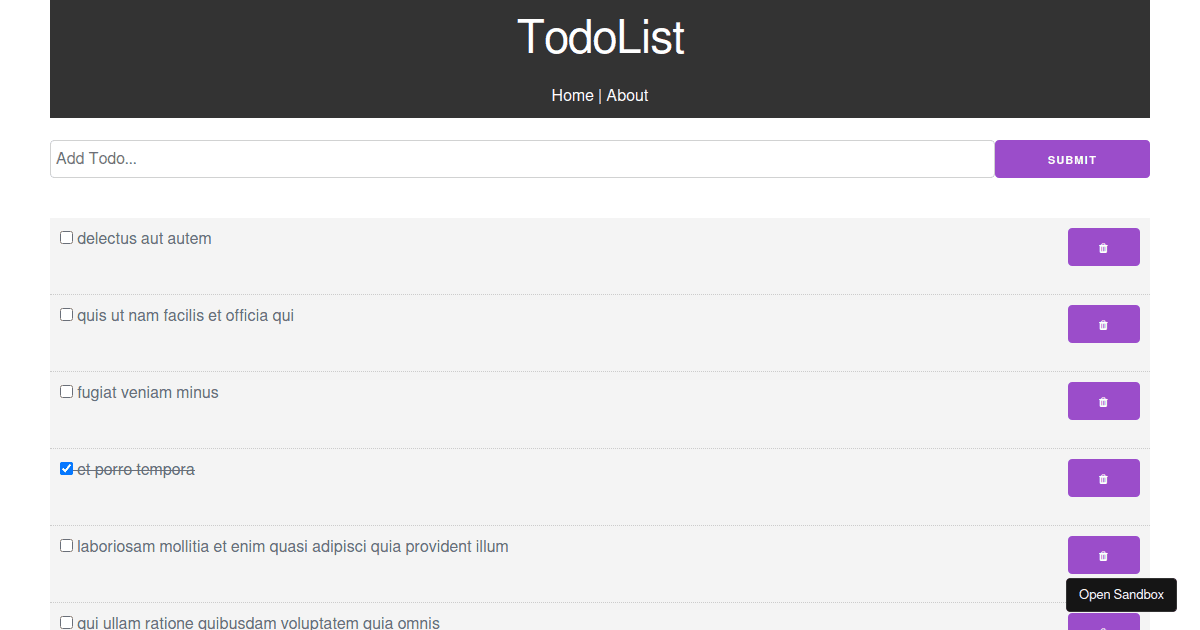Delete the todo "delectus aut autem"
The width and height of the screenshot is (1200, 630).
click(x=1103, y=246)
